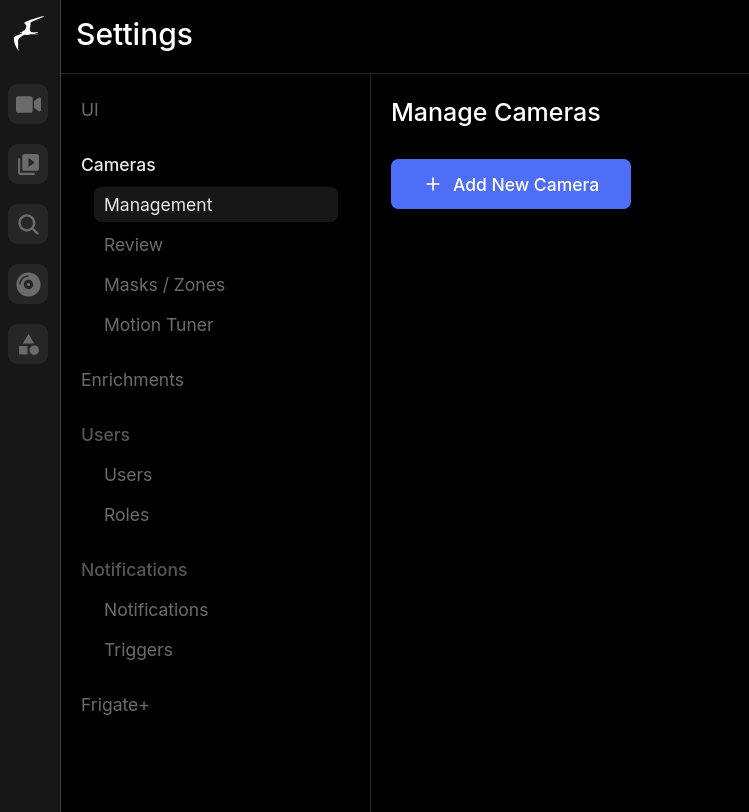
Task: Open the Review recordings icon in sidebar
Action: click(28, 164)
